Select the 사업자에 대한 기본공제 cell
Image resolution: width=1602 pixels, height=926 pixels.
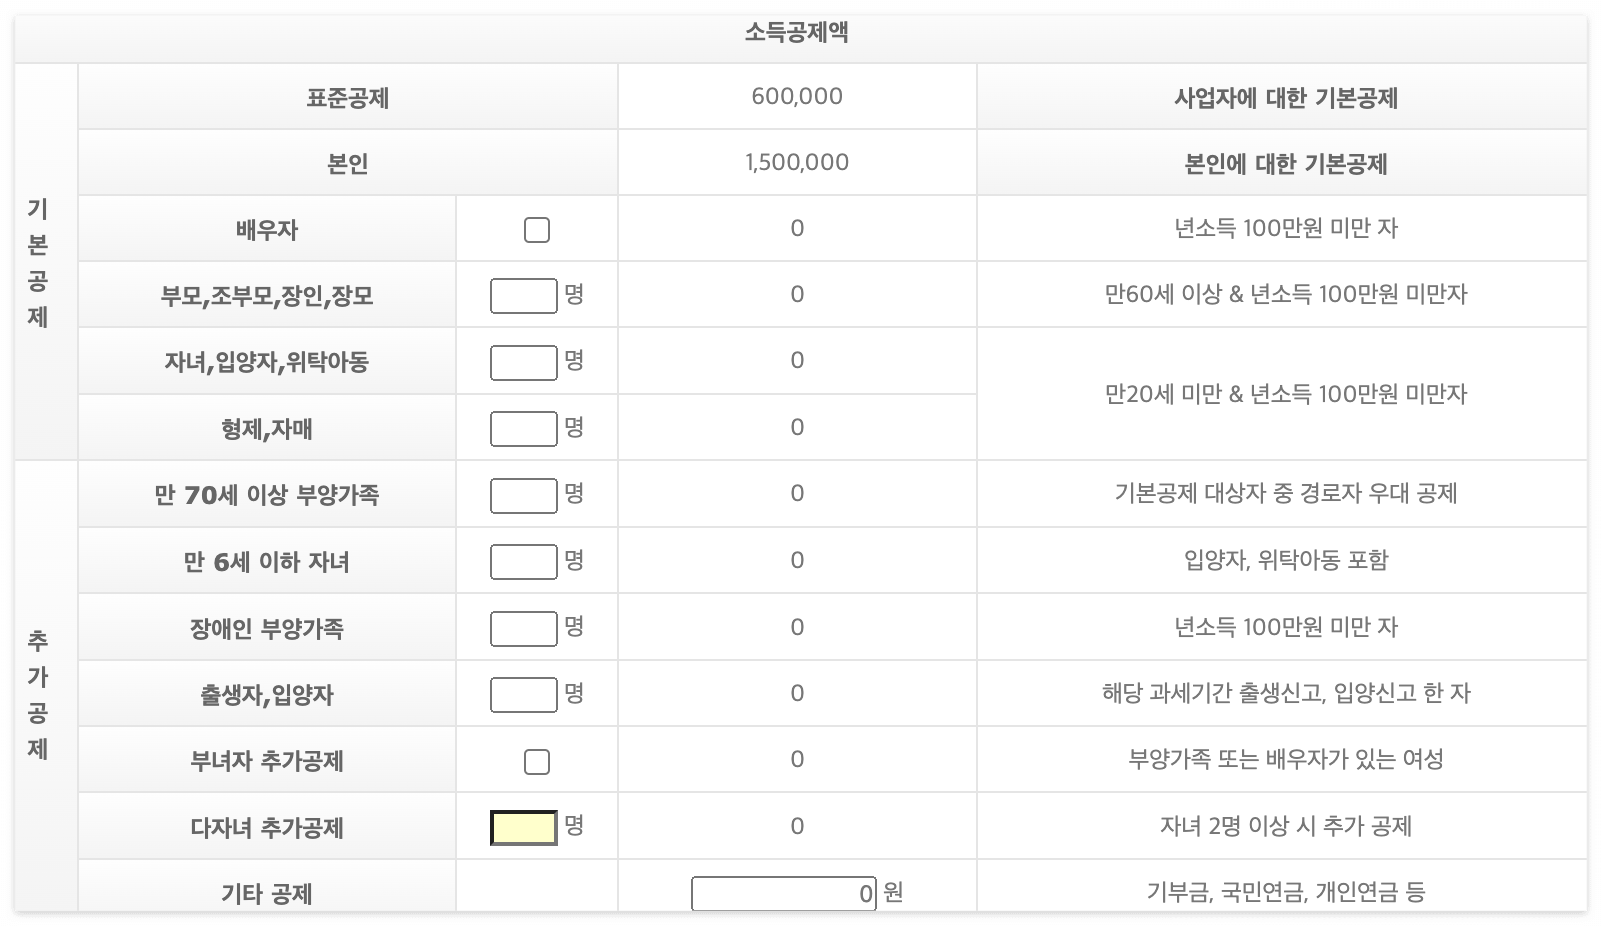click(1287, 96)
